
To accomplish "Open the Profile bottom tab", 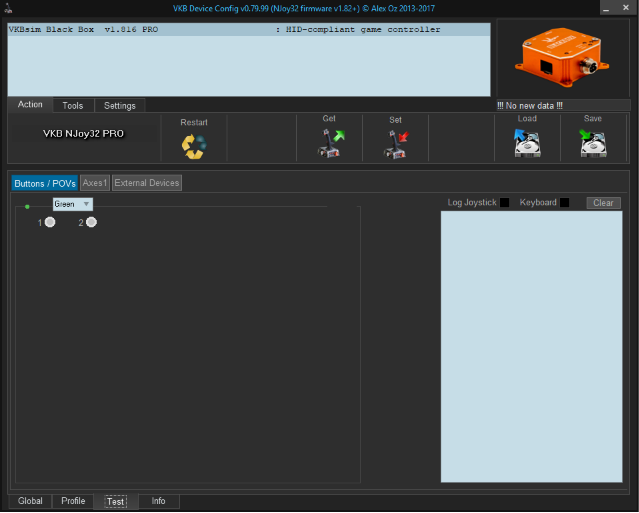I will point(73,501).
